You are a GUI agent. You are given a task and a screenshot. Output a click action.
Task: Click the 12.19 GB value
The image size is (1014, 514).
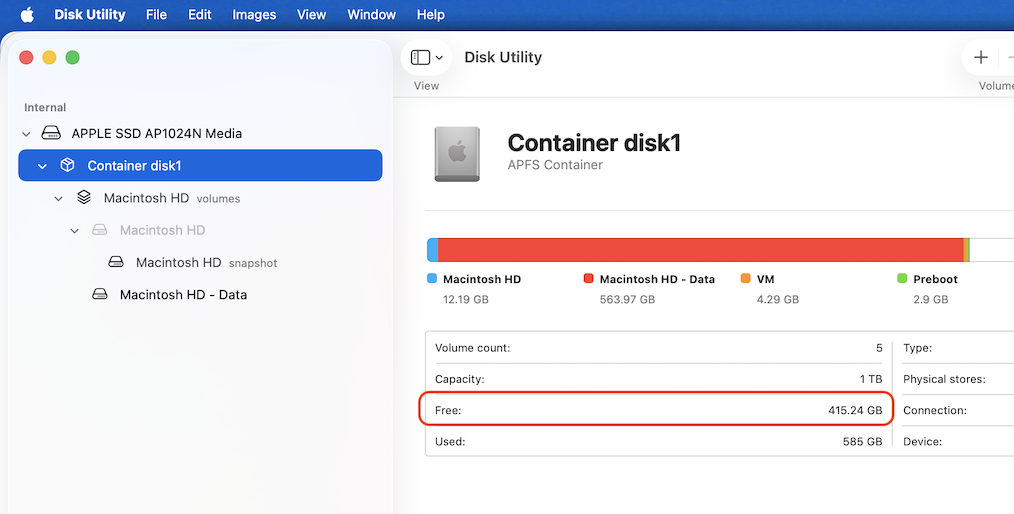tap(466, 299)
